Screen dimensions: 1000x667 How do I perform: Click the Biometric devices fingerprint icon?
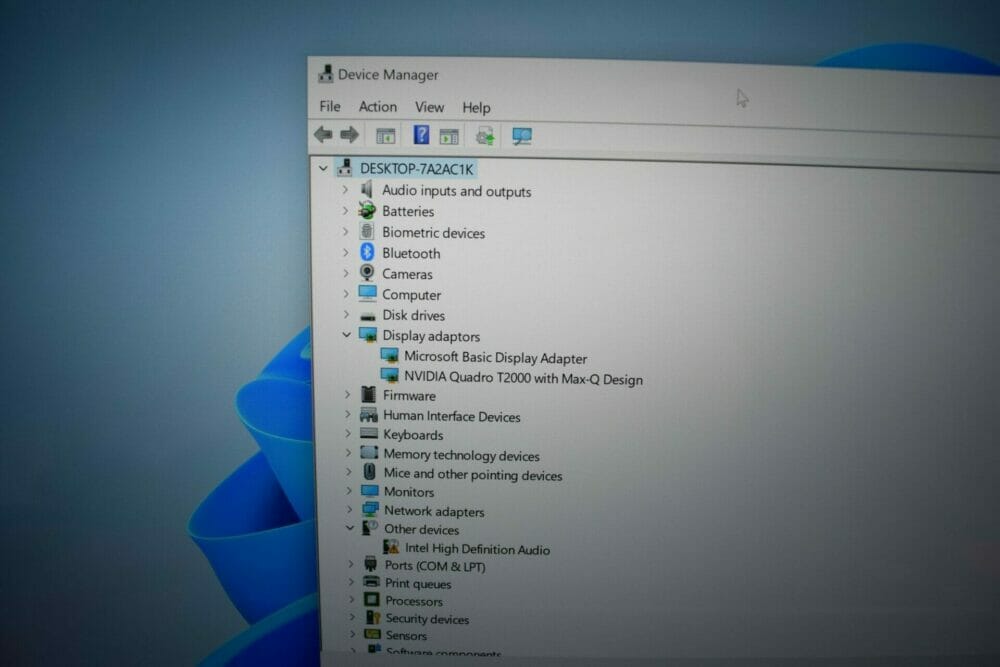click(367, 231)
